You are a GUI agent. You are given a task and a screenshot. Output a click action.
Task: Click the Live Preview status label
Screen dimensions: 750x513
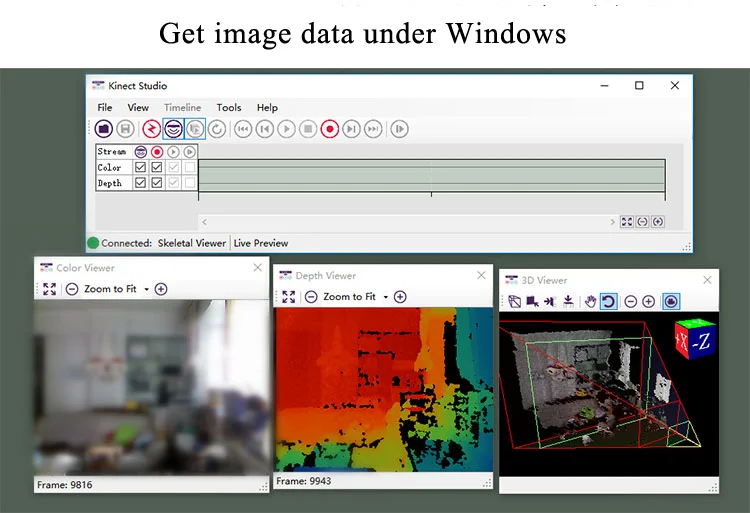(261, 243)
